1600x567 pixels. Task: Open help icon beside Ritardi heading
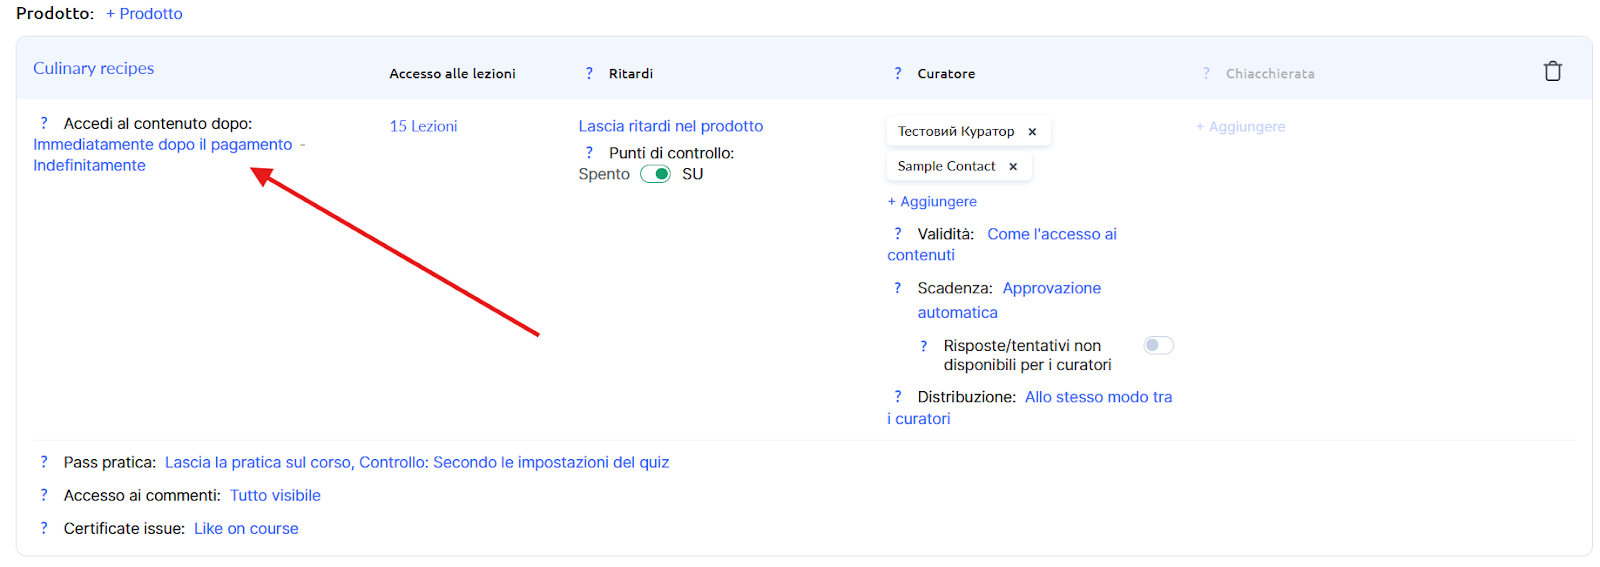click(589, 73)
